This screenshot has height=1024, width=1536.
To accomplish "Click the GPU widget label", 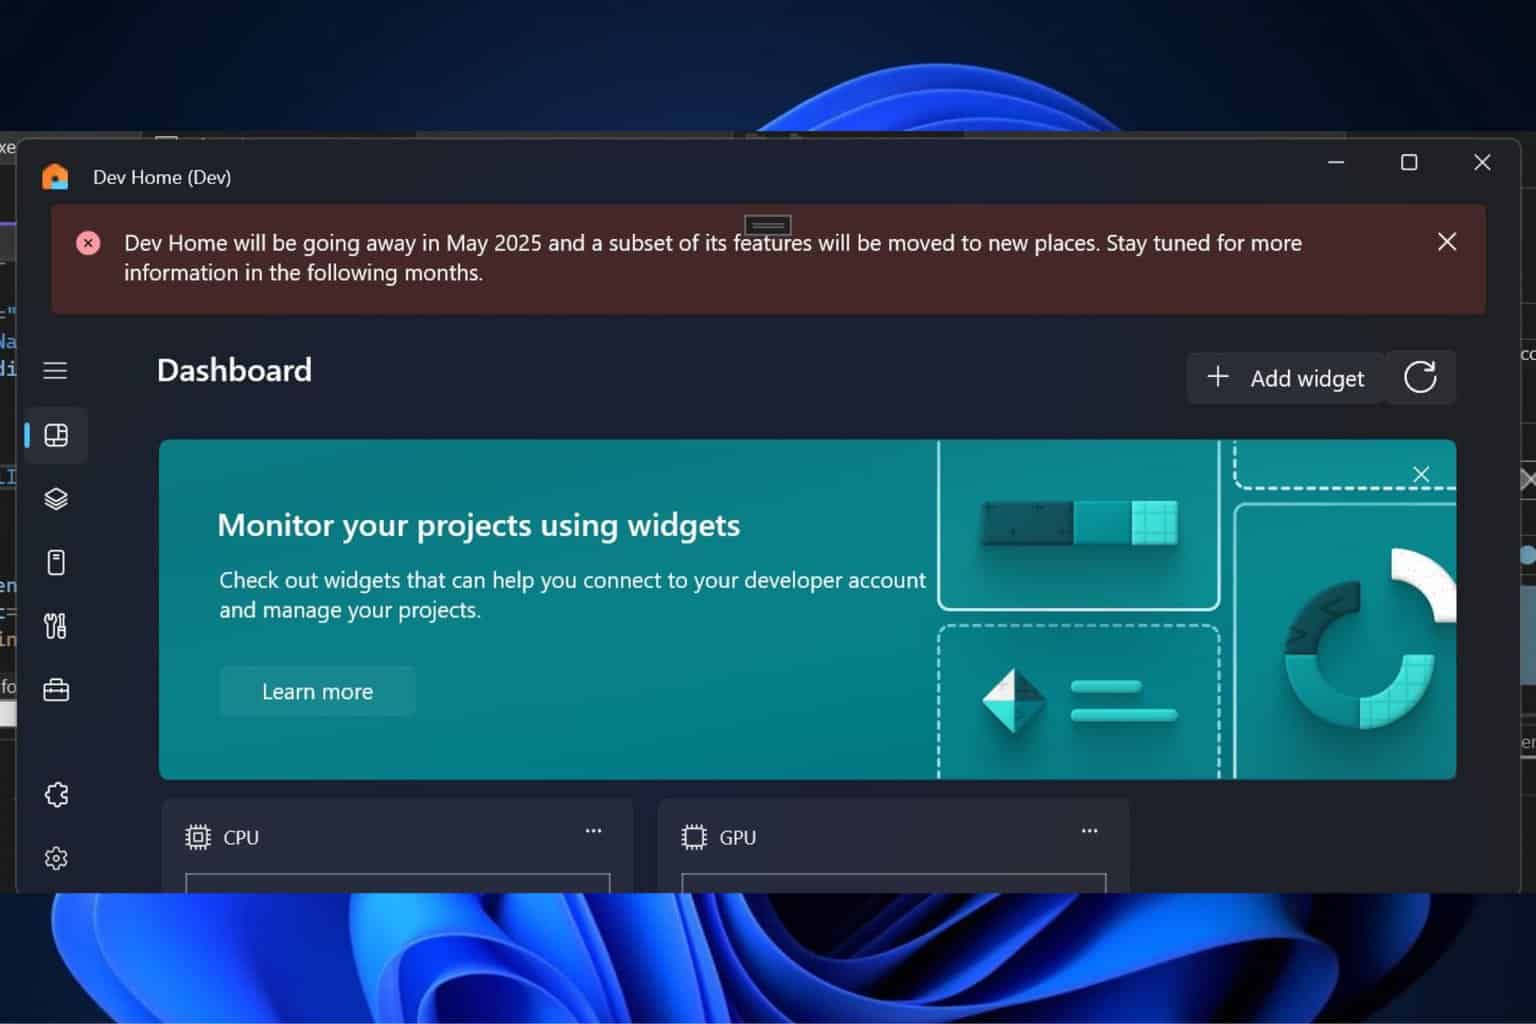I will pyautogui.click(x=738, y=838).
